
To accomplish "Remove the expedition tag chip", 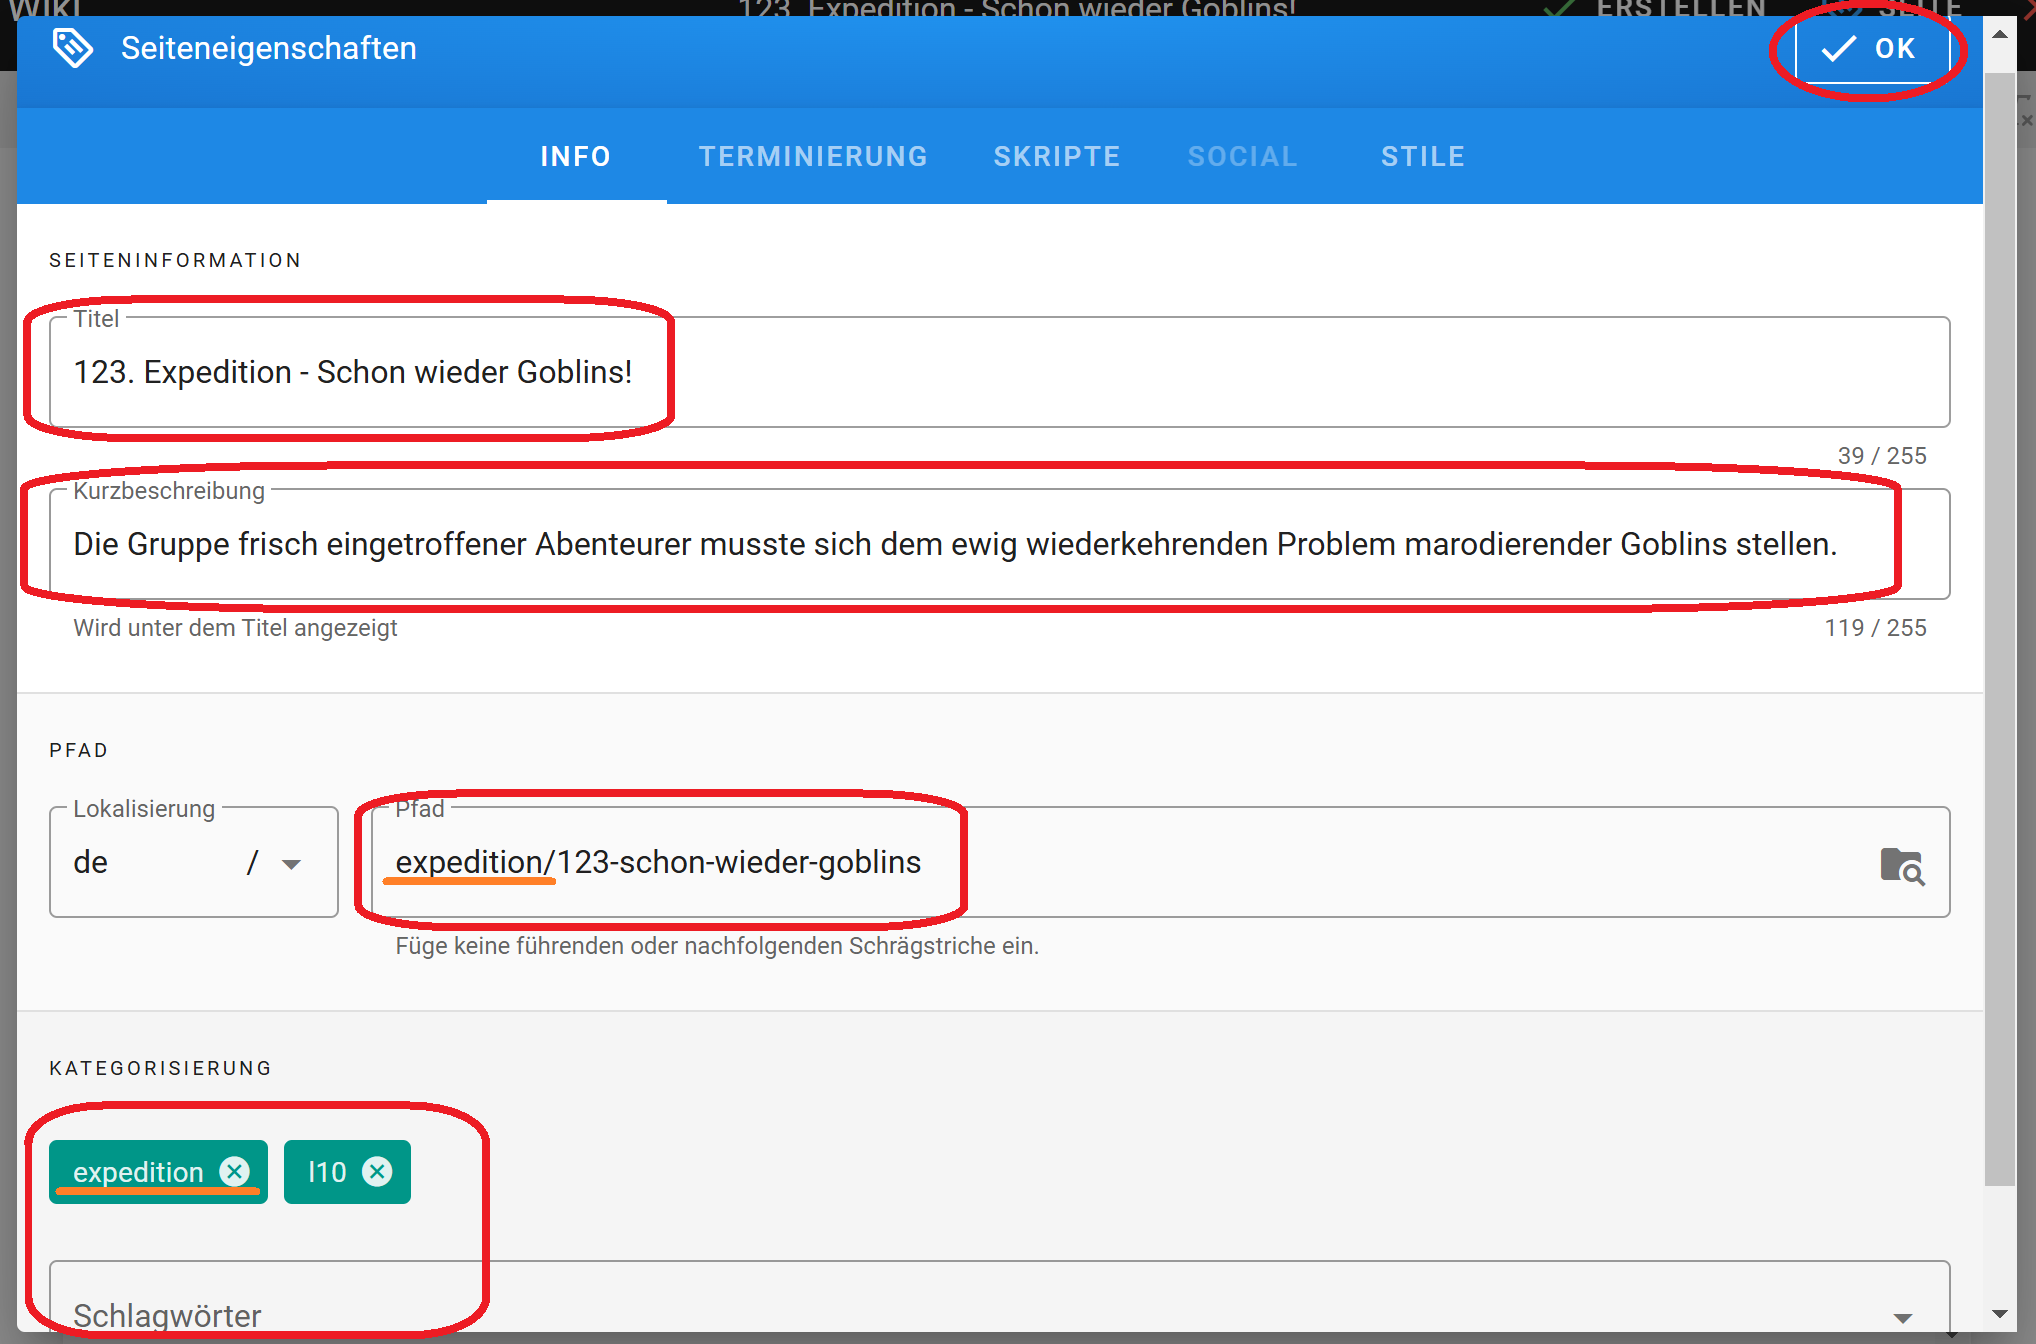I will coord(235,1171).
